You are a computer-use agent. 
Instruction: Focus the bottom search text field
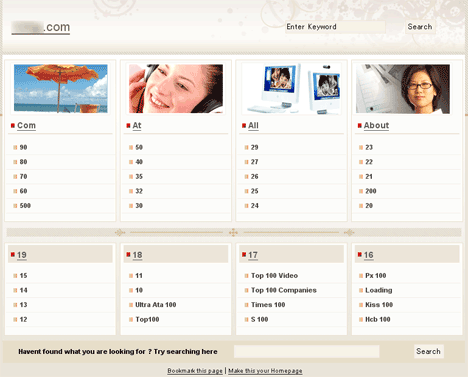coord(307,351)
